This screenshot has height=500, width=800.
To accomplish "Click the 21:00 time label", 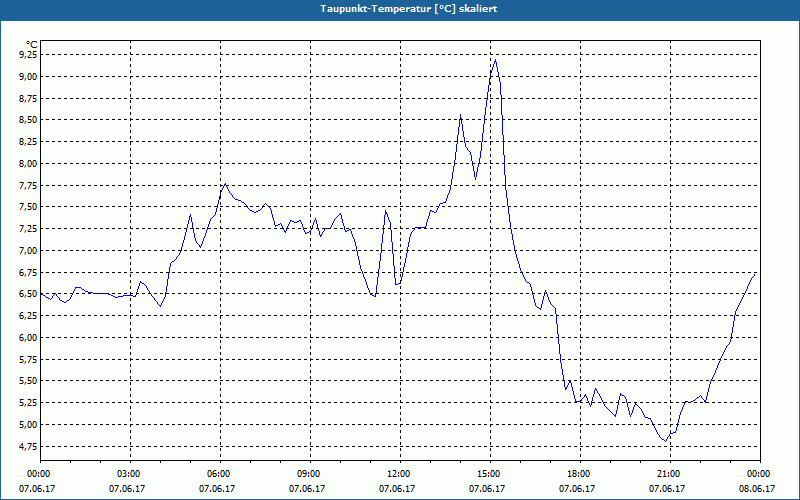I will pyautogui.click(x=670, y=474).
